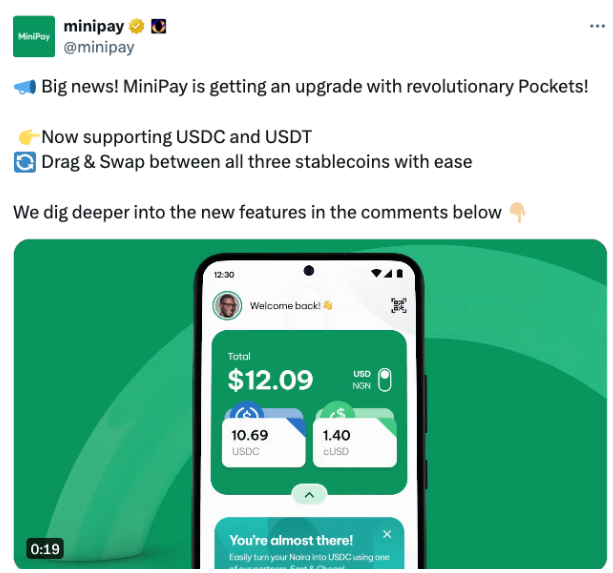Open the @minipay handle link
The width and height of the screenshot is (613, 573).
[99, 47]
